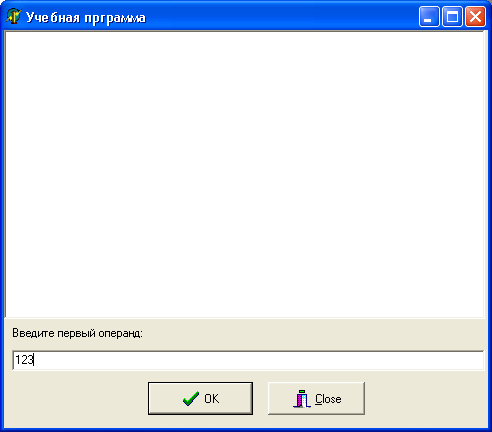The width and height of the screenshot is (492, 432).
Task: Click the beige panel beside the operand label
Action: (x=312, y=333)
